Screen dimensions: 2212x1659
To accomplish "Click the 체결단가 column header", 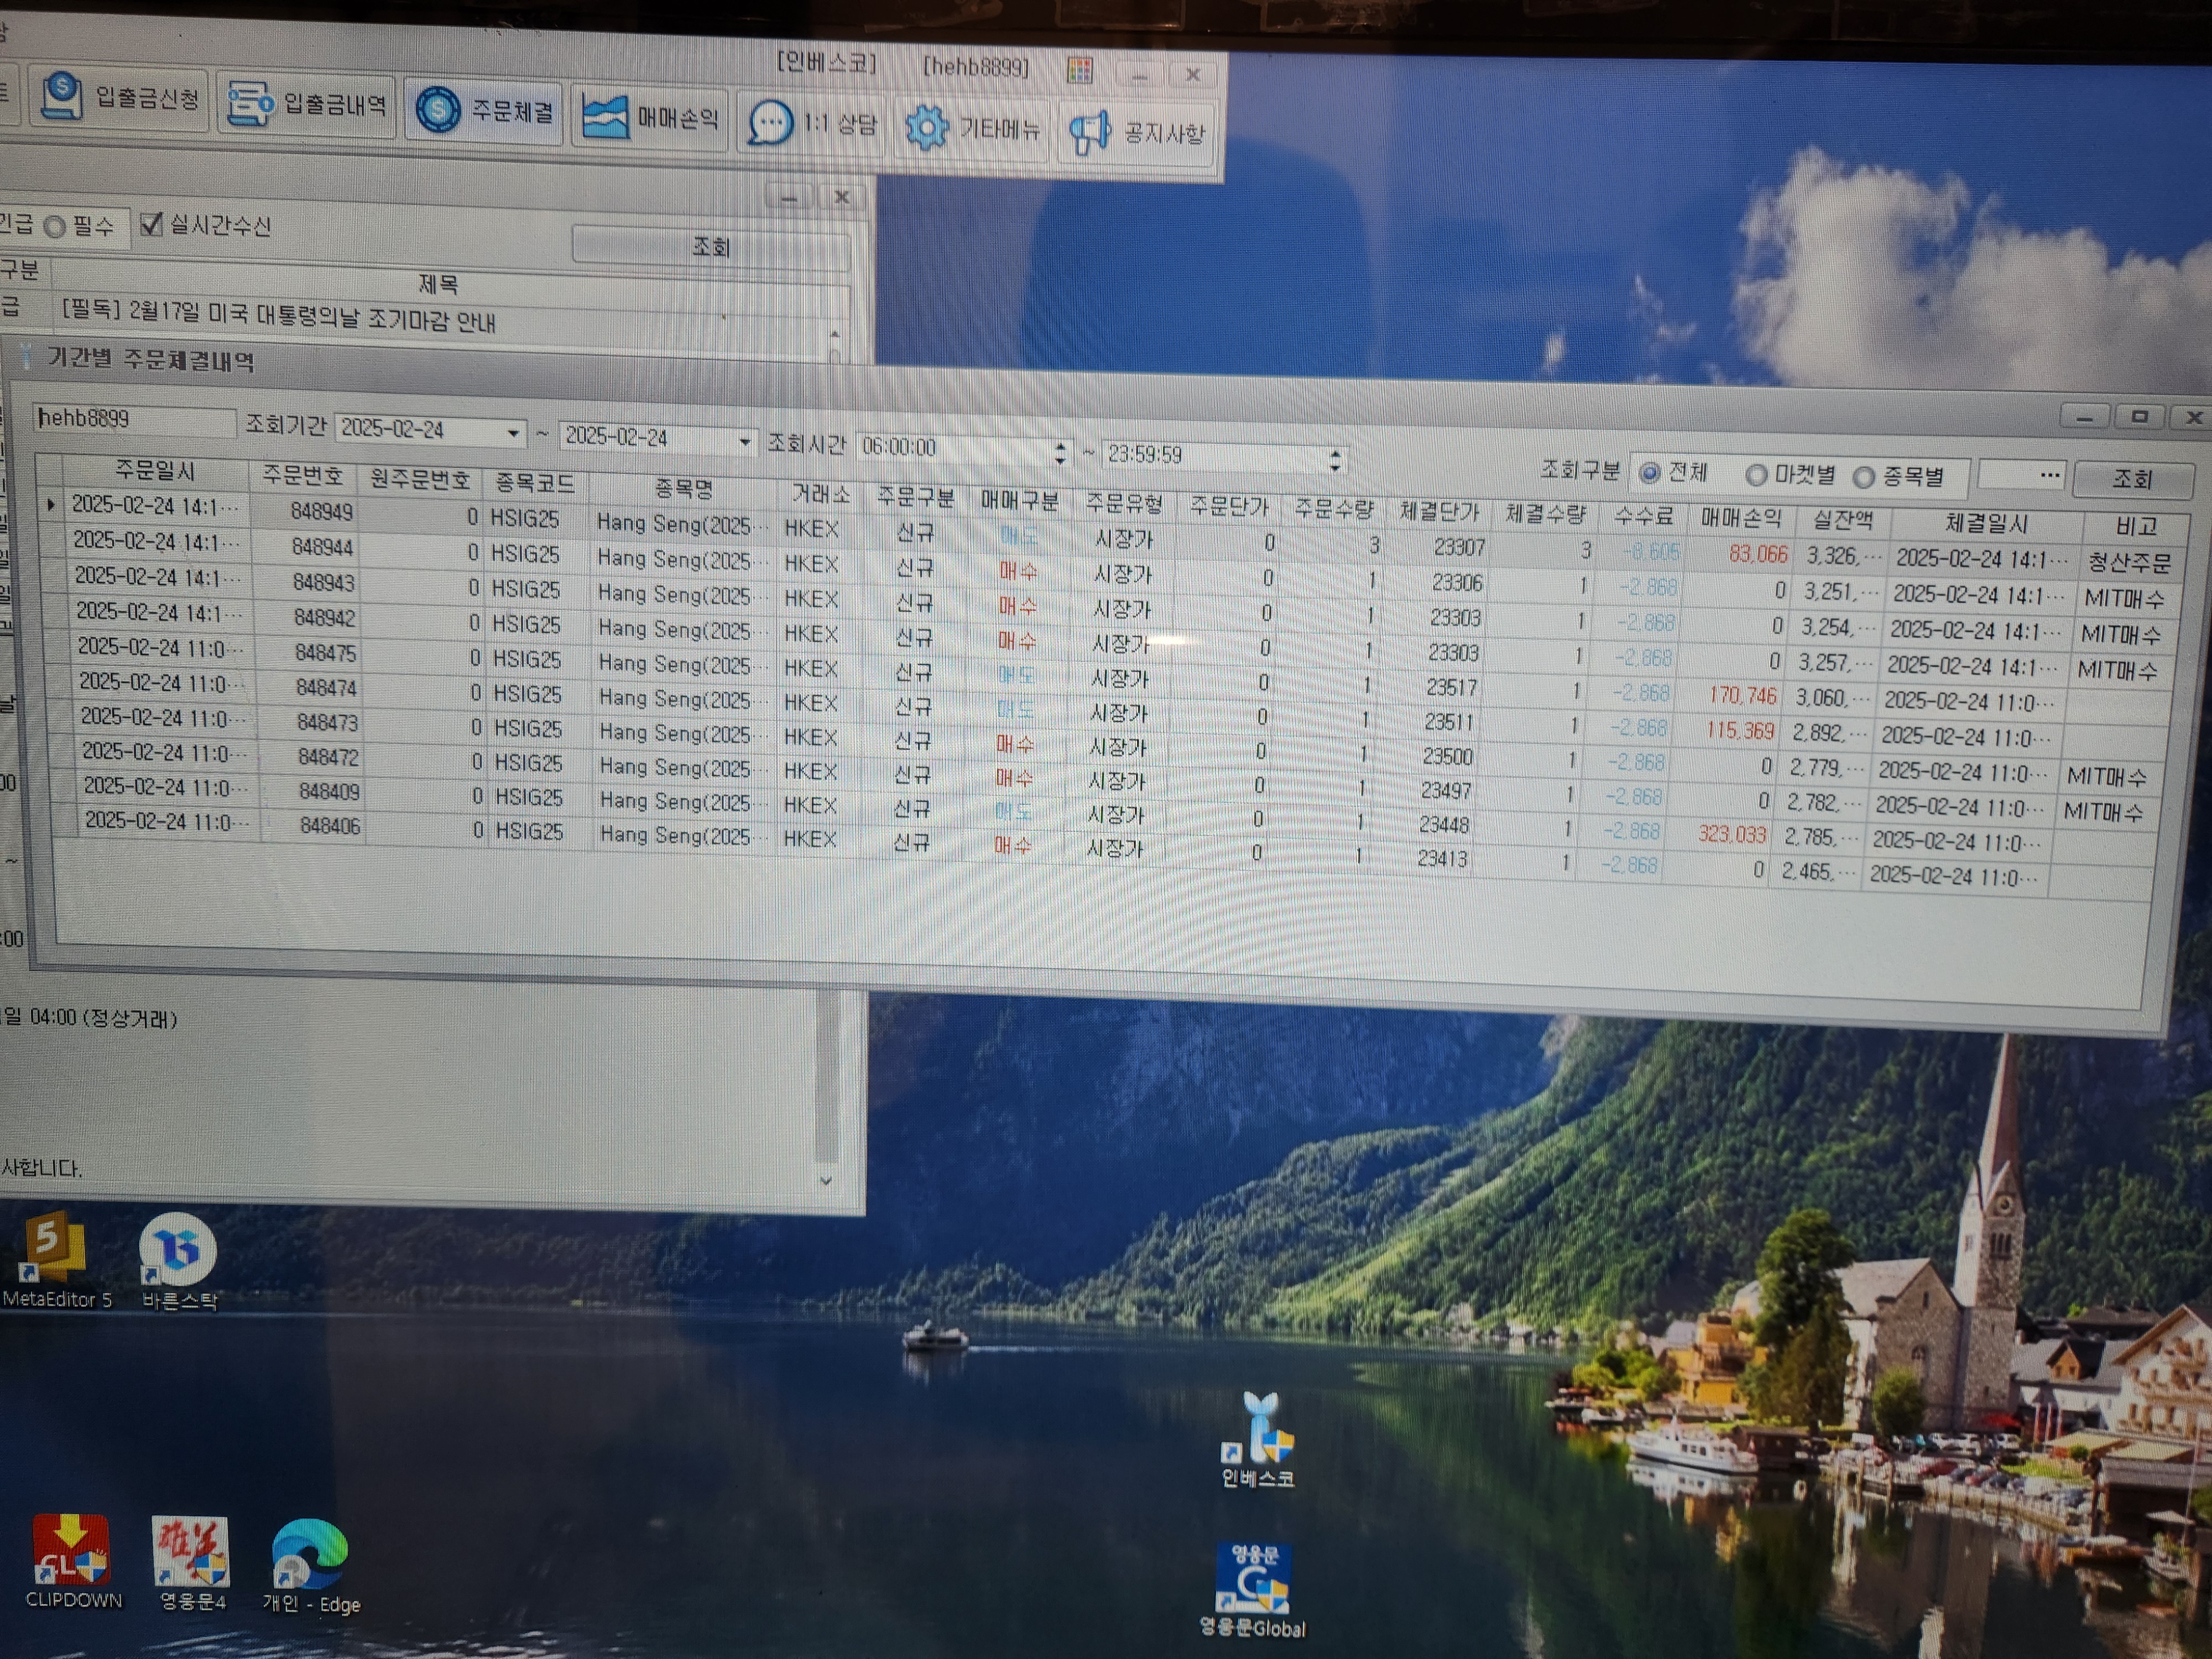I will coord(1438,512).
